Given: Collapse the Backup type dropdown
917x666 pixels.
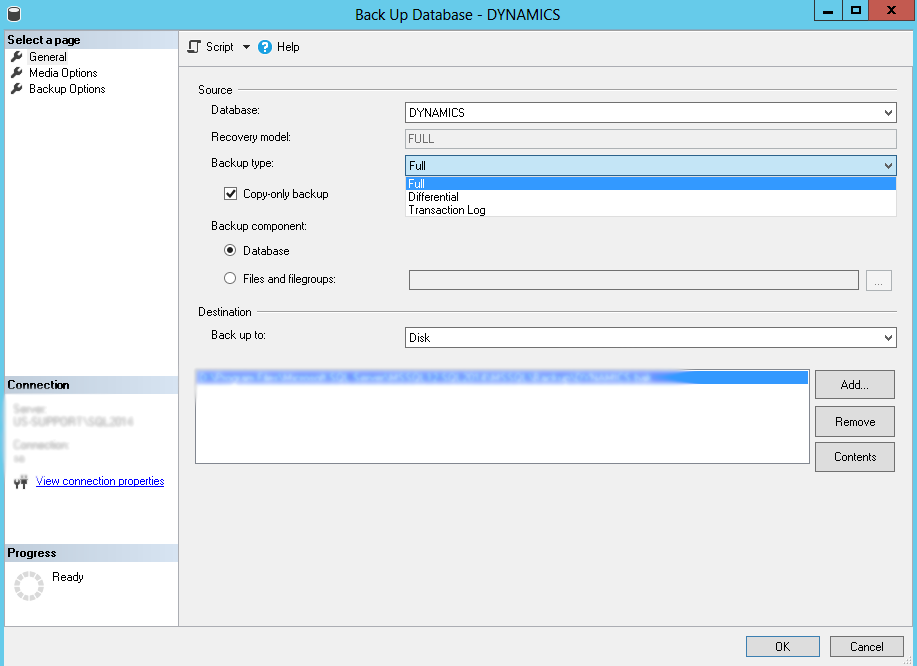Looking at the screenshot, I should (888, 165).
